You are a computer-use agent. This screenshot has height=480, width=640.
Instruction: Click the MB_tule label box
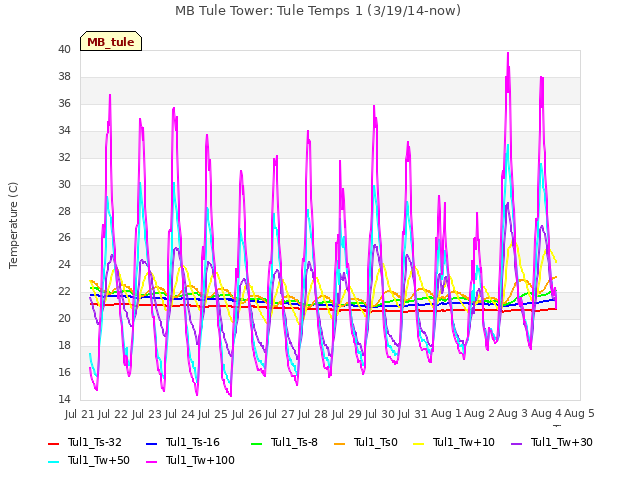pos(111,41)
